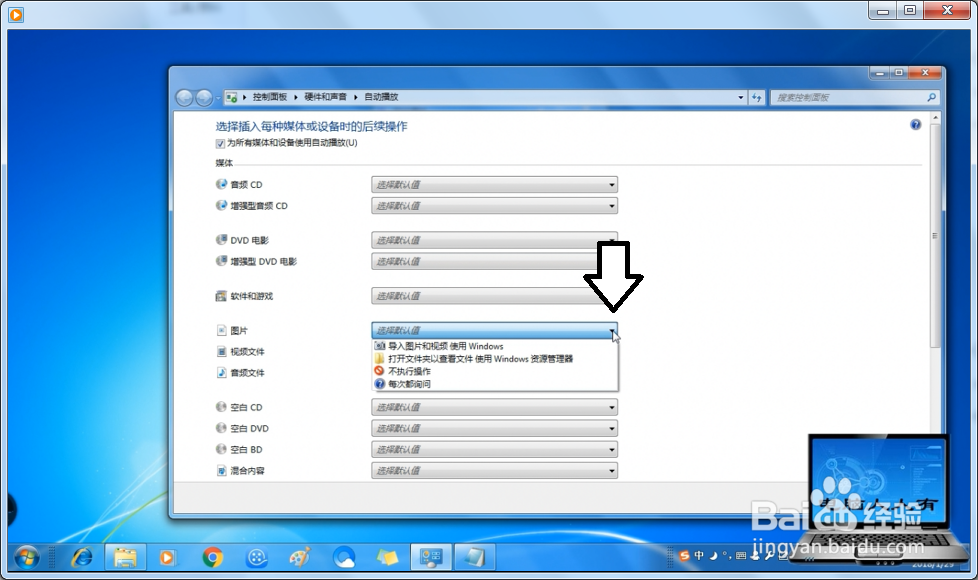Go to 控制面板 breadcrumb
The width and height of the screenshot is (978, 580).
[270, 97]
